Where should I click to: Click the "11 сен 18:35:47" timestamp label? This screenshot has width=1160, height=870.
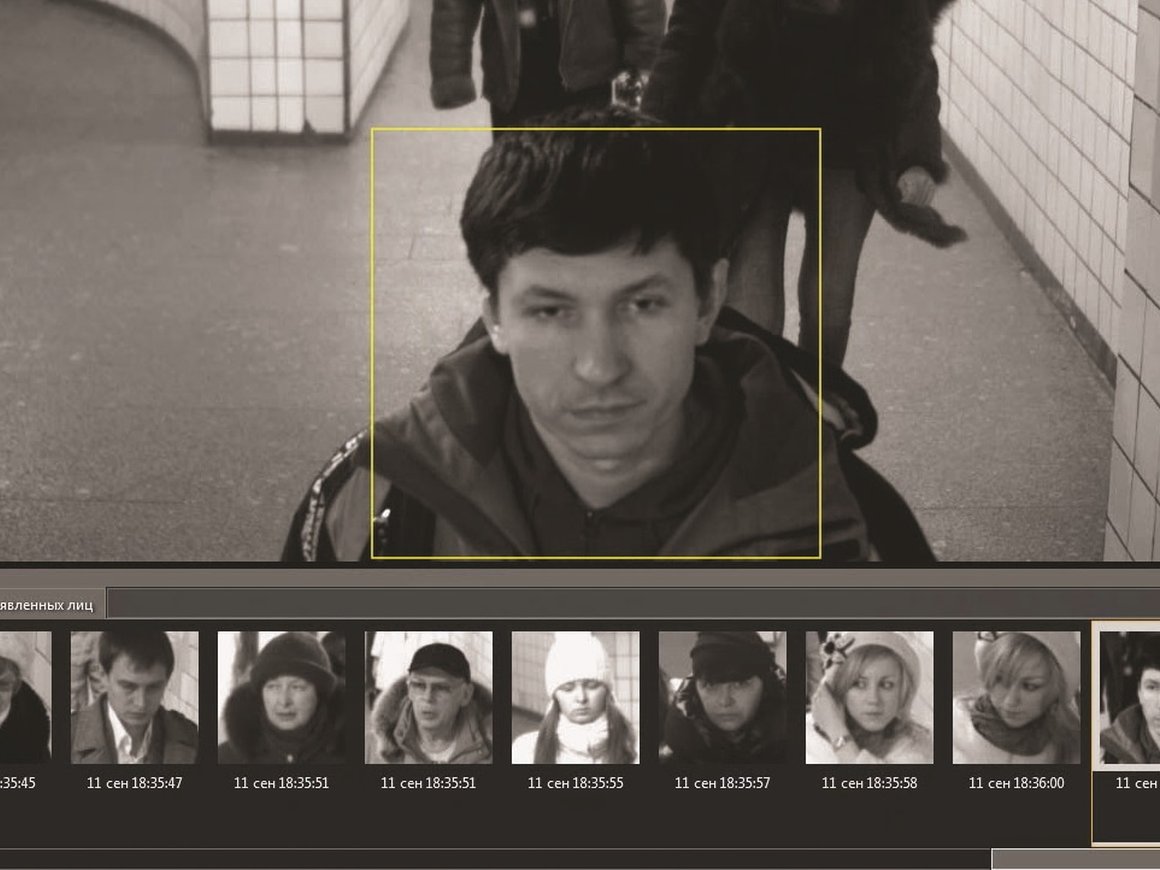pos(134,783)
